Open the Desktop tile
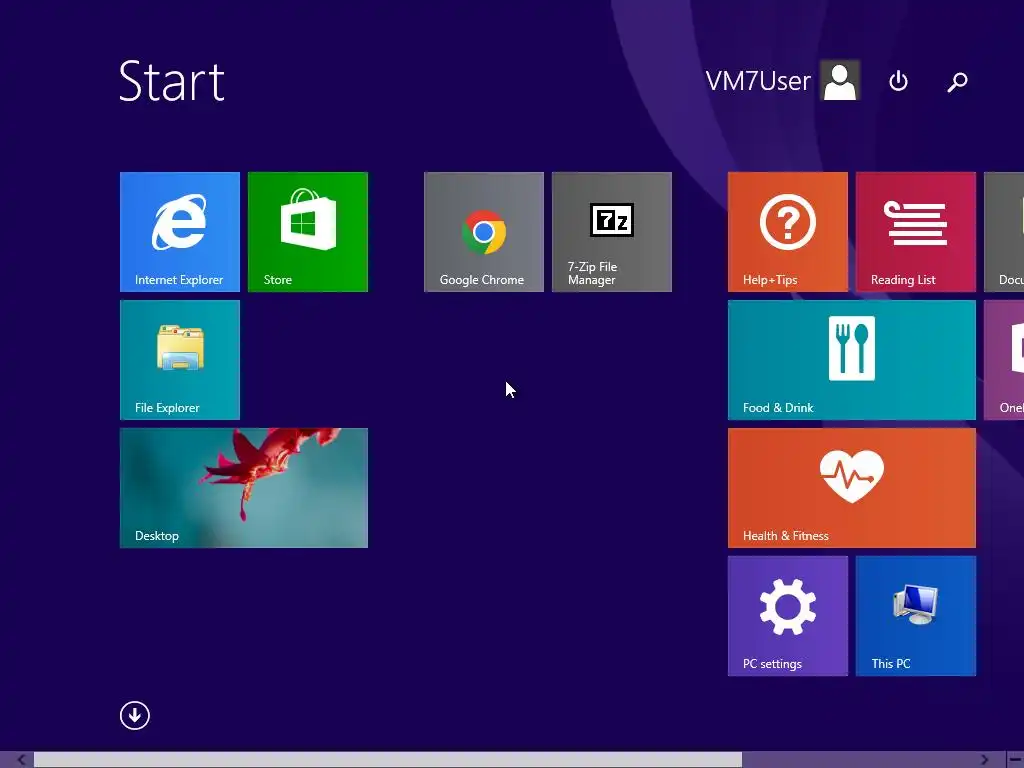Image resolution: width=1024 pixels, height=768 pixels. (244, 488)
